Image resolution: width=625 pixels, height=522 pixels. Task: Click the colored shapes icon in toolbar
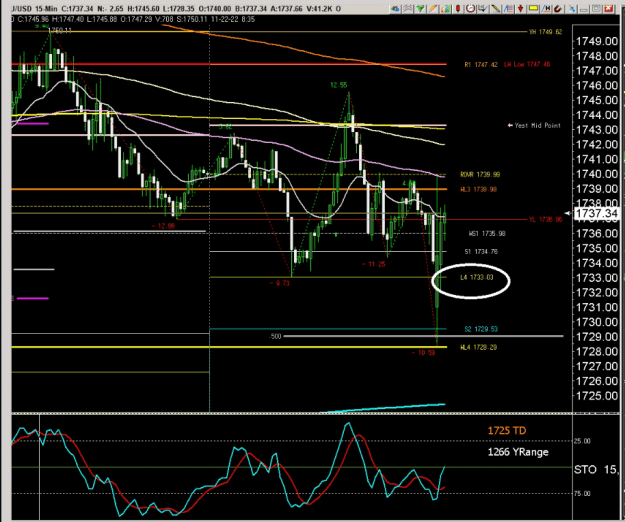(395, 8)
